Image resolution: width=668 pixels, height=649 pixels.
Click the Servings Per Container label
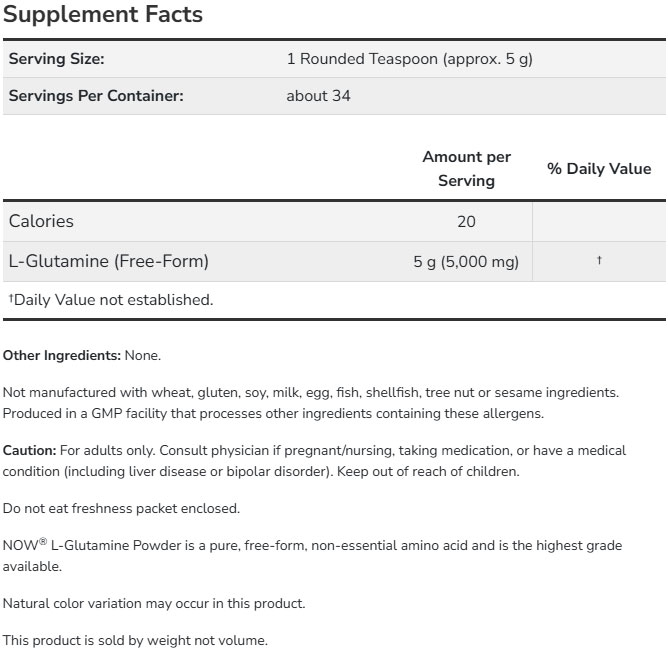96,96
